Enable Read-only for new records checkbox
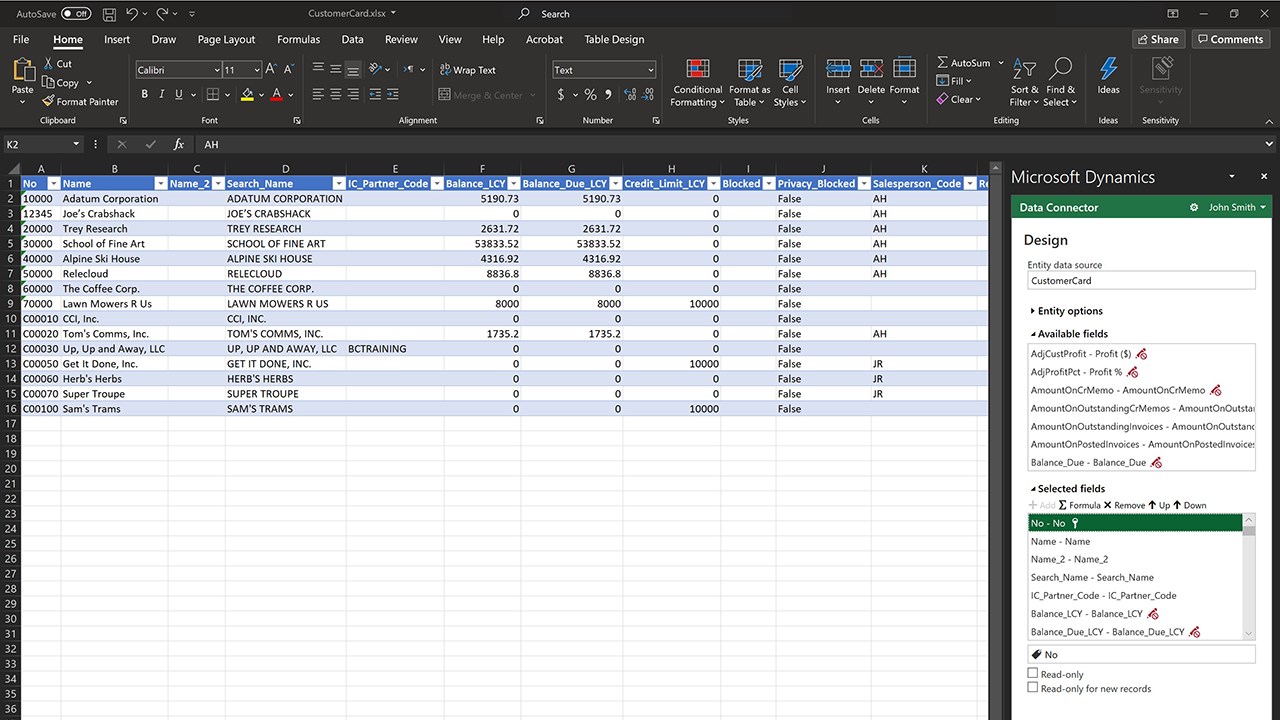Viewport: 1280px width, 720px height. 1033,688
